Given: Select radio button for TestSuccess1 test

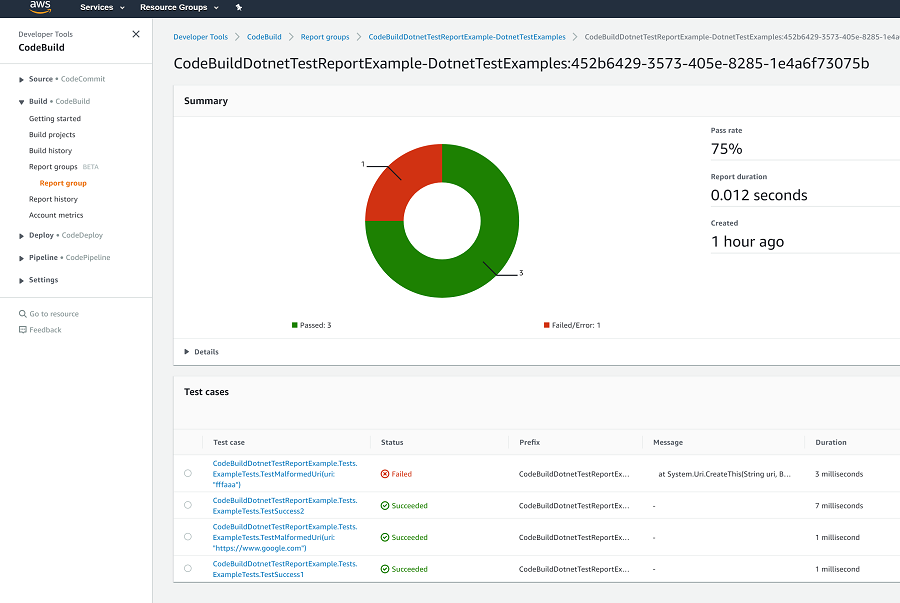Looking at the screenshot, I should [188, 568].
